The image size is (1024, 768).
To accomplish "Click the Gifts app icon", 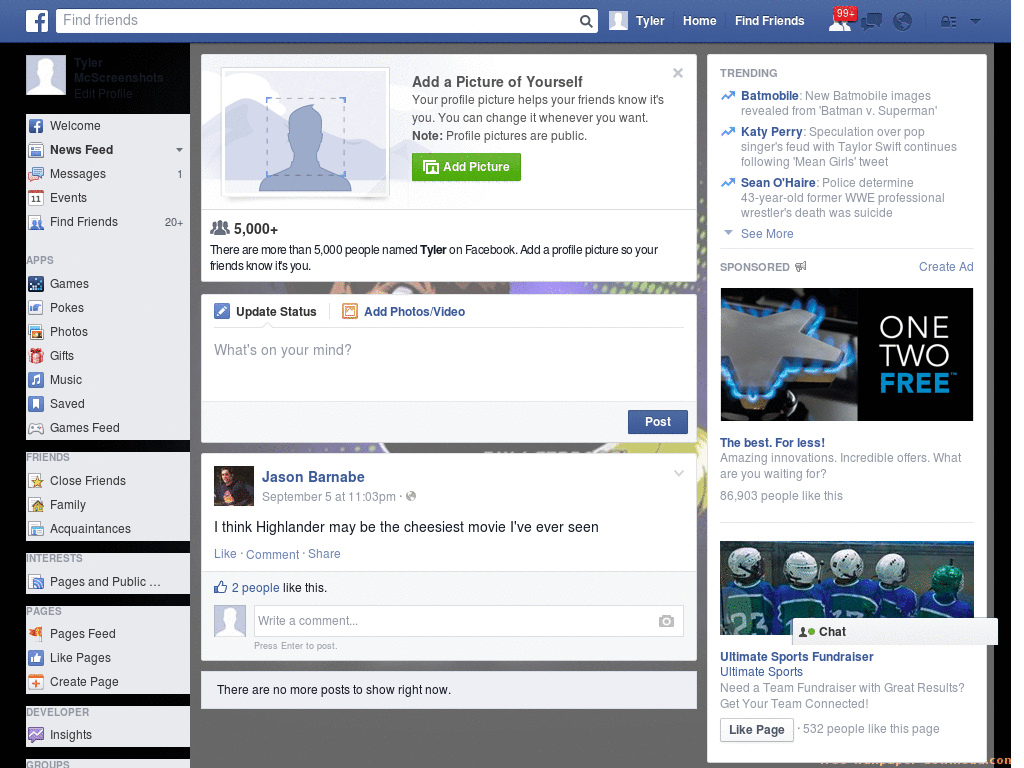I will coord(36,356).
